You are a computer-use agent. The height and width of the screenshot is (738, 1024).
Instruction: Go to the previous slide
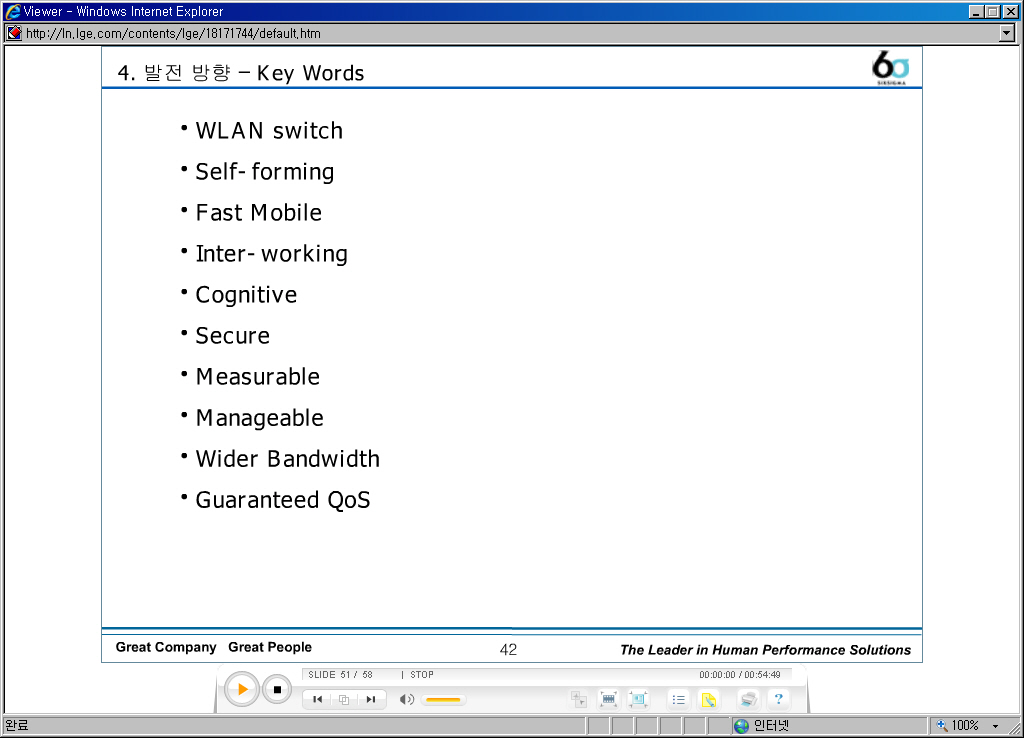(317, 700)
